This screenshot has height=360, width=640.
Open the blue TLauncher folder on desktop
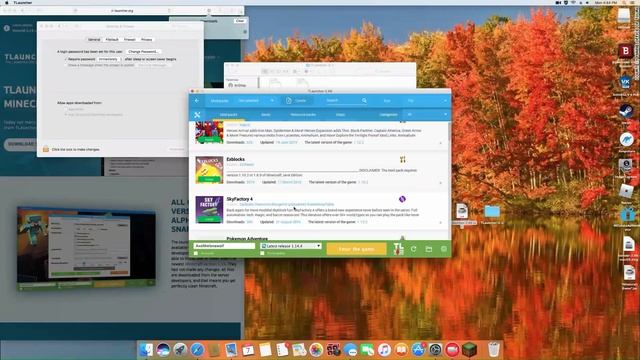point(492,211)
